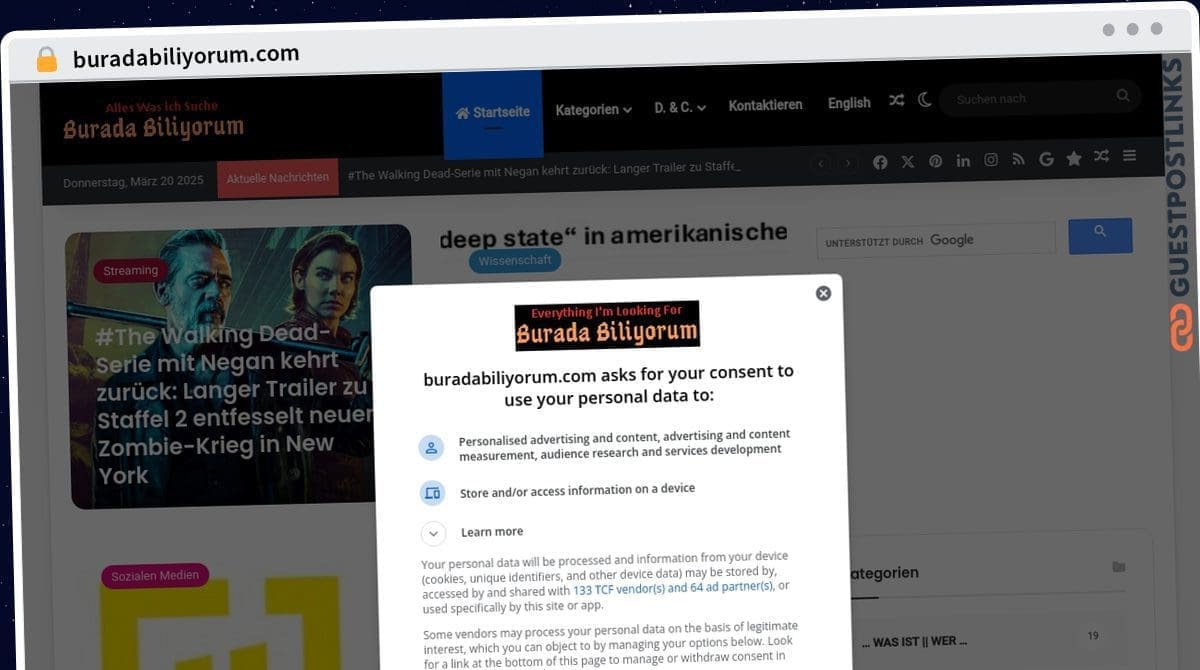
Task: Open the Startseite home tab
Action: coord(493,113)
